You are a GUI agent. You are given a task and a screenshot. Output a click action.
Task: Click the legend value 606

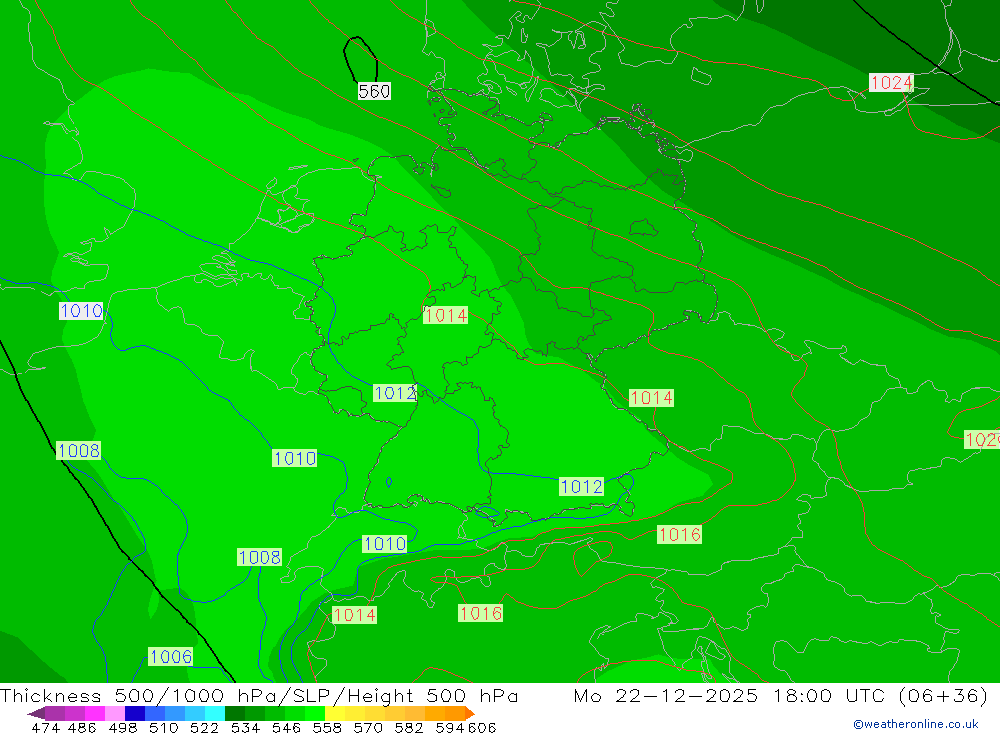482,727
